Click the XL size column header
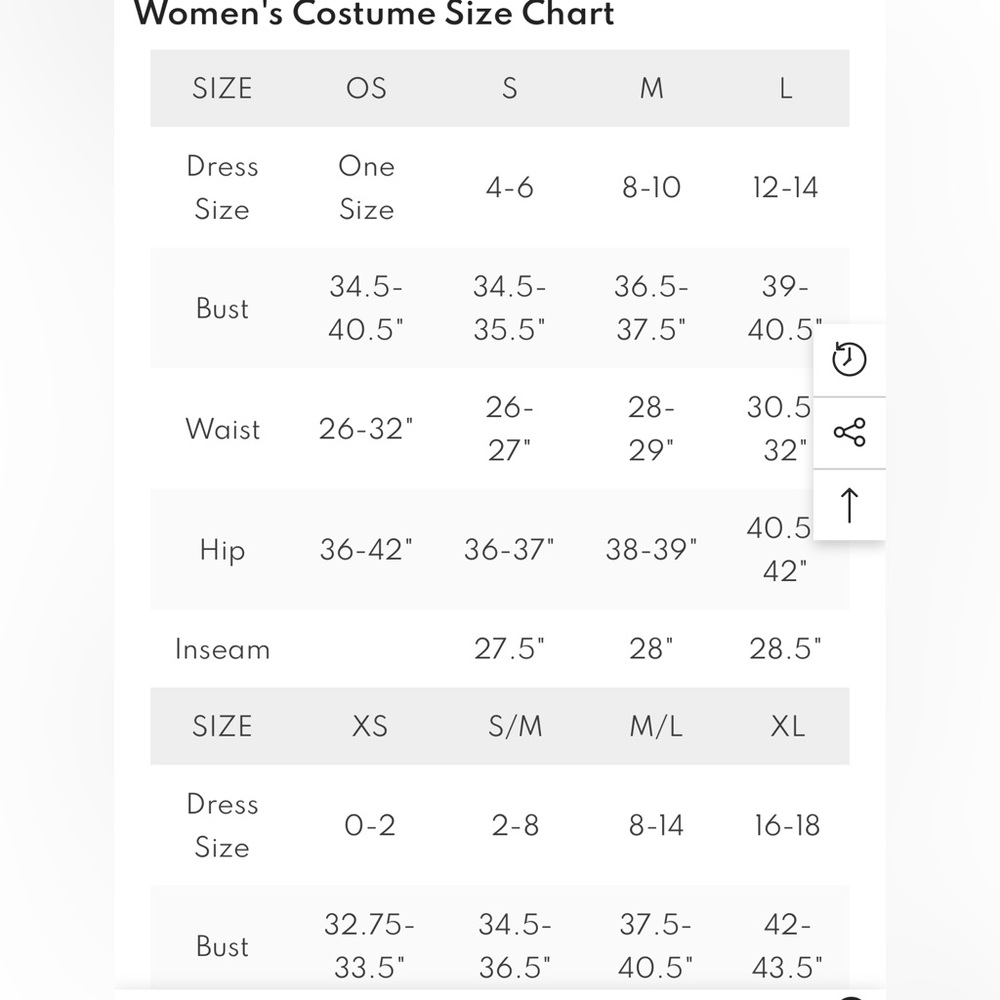The image size is (1000, 1000). pos(788,726)
